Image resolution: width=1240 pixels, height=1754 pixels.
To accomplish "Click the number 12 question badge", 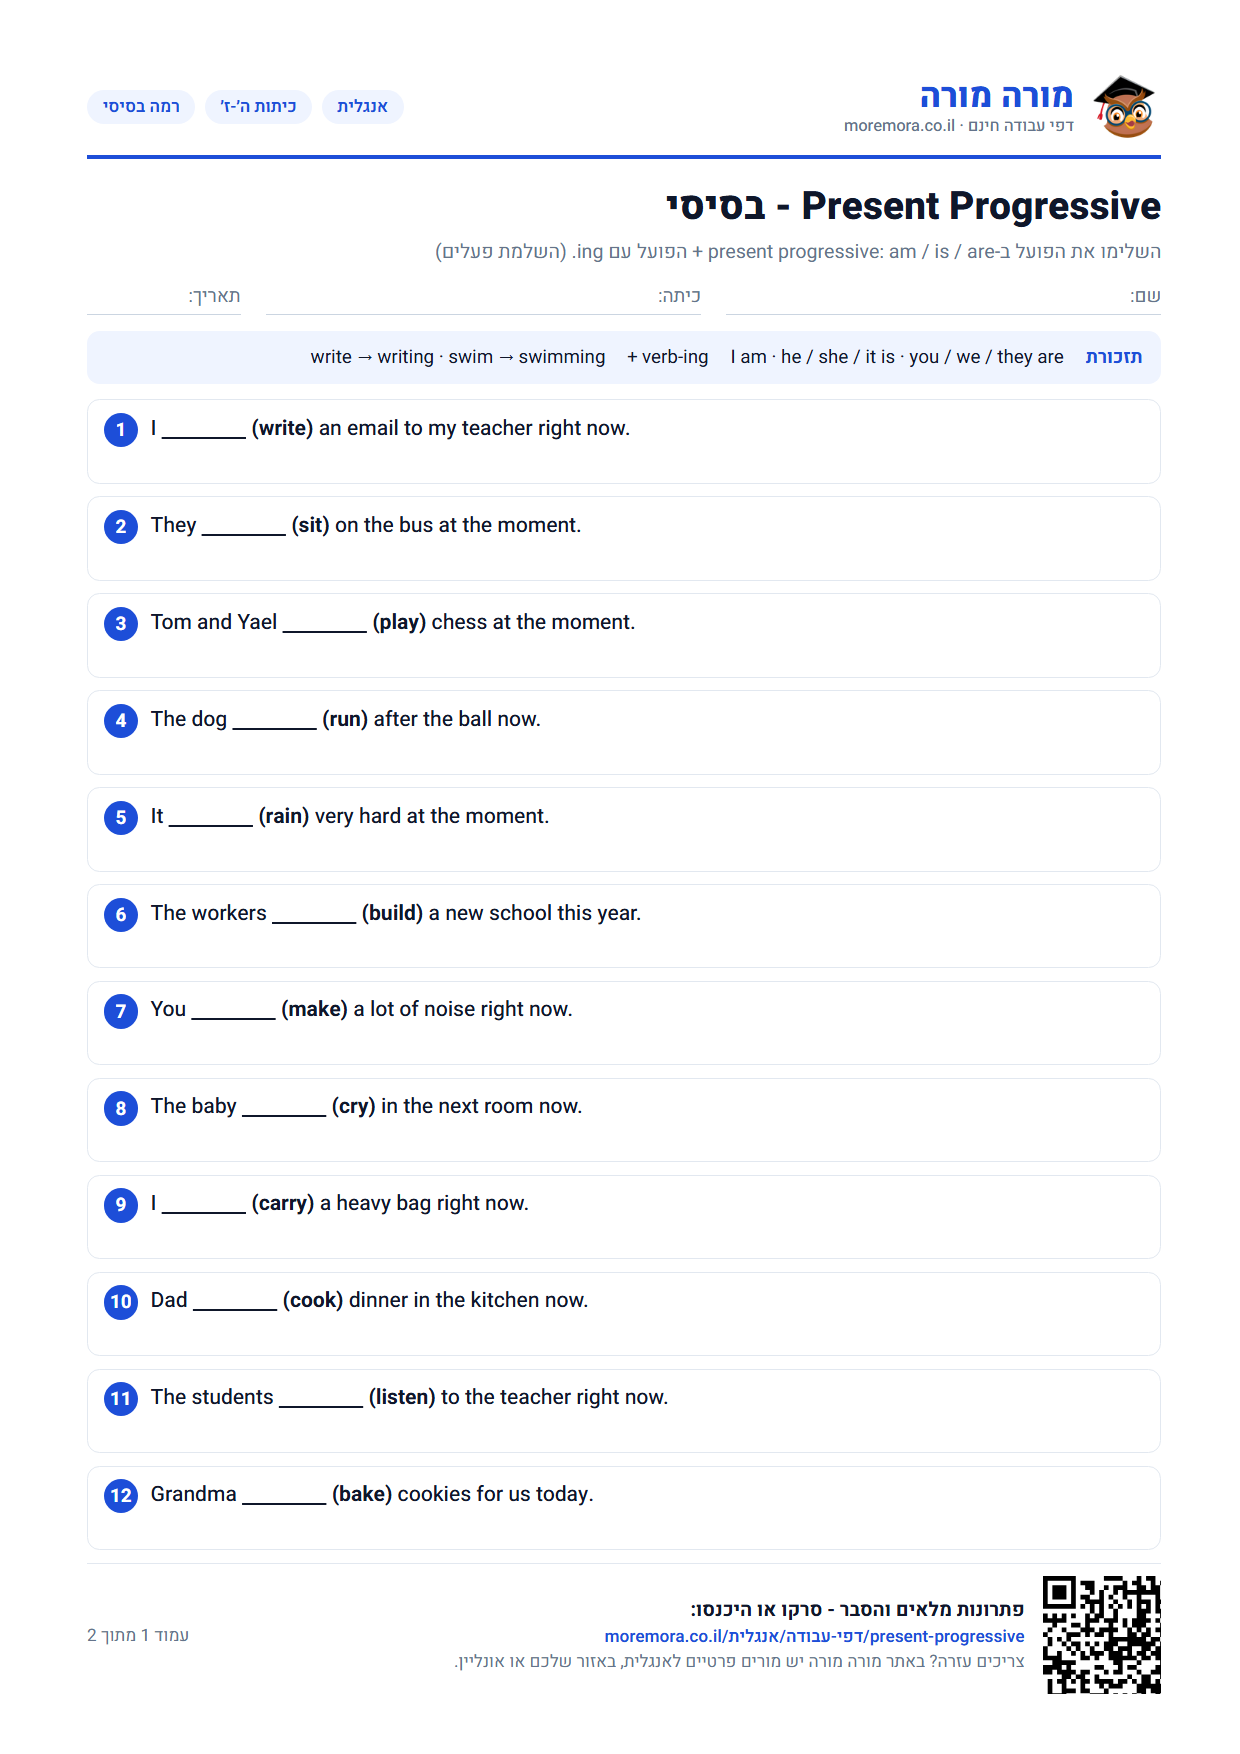I will (121, 1496).
